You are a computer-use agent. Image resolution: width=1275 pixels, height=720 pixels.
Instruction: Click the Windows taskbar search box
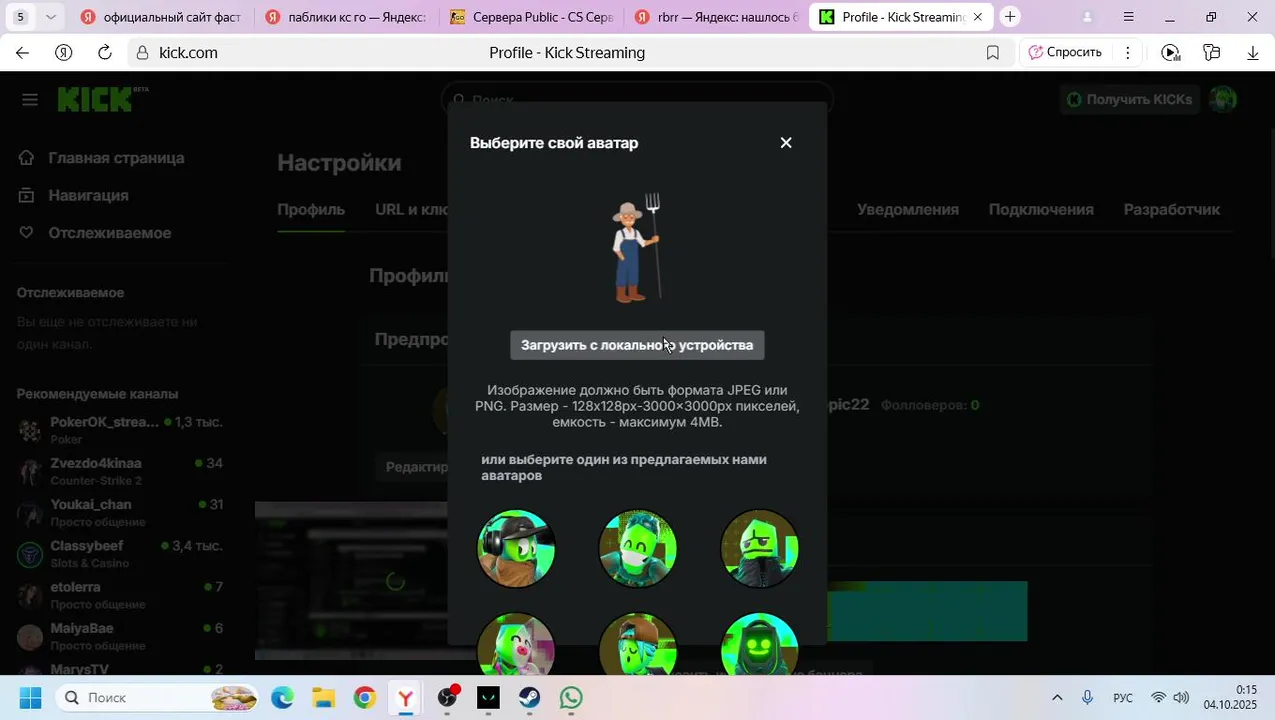[x=154, y=698]
